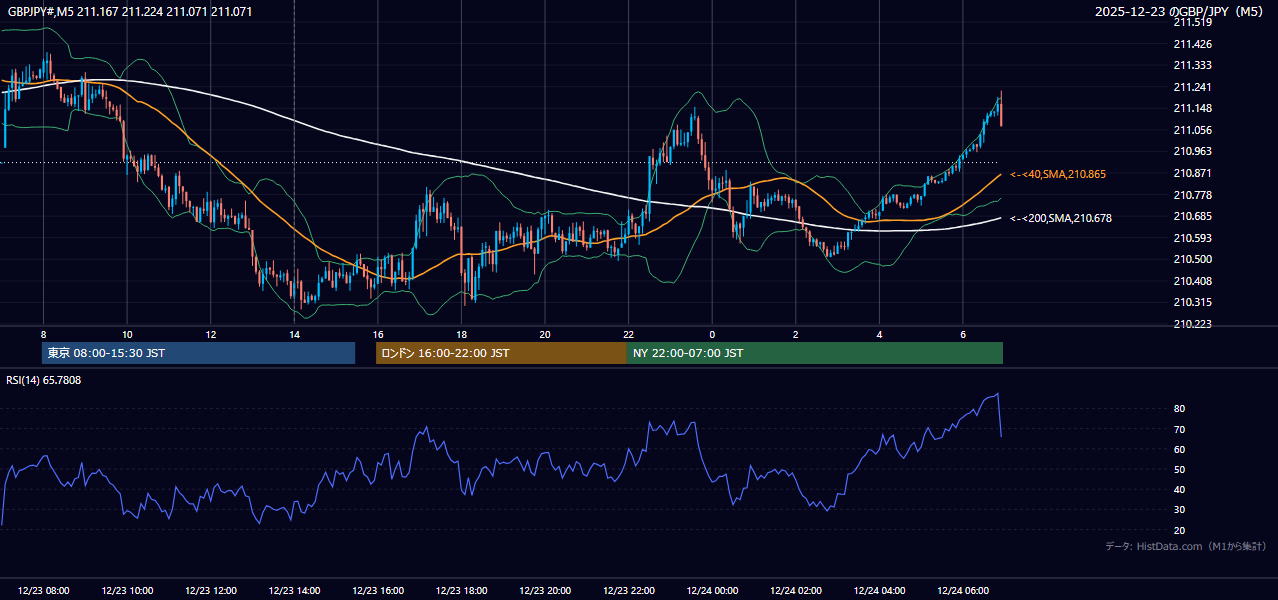Click the bottom date label 12/24 04:00
This screenshot has width=1278, height=600.
(880, 591)
